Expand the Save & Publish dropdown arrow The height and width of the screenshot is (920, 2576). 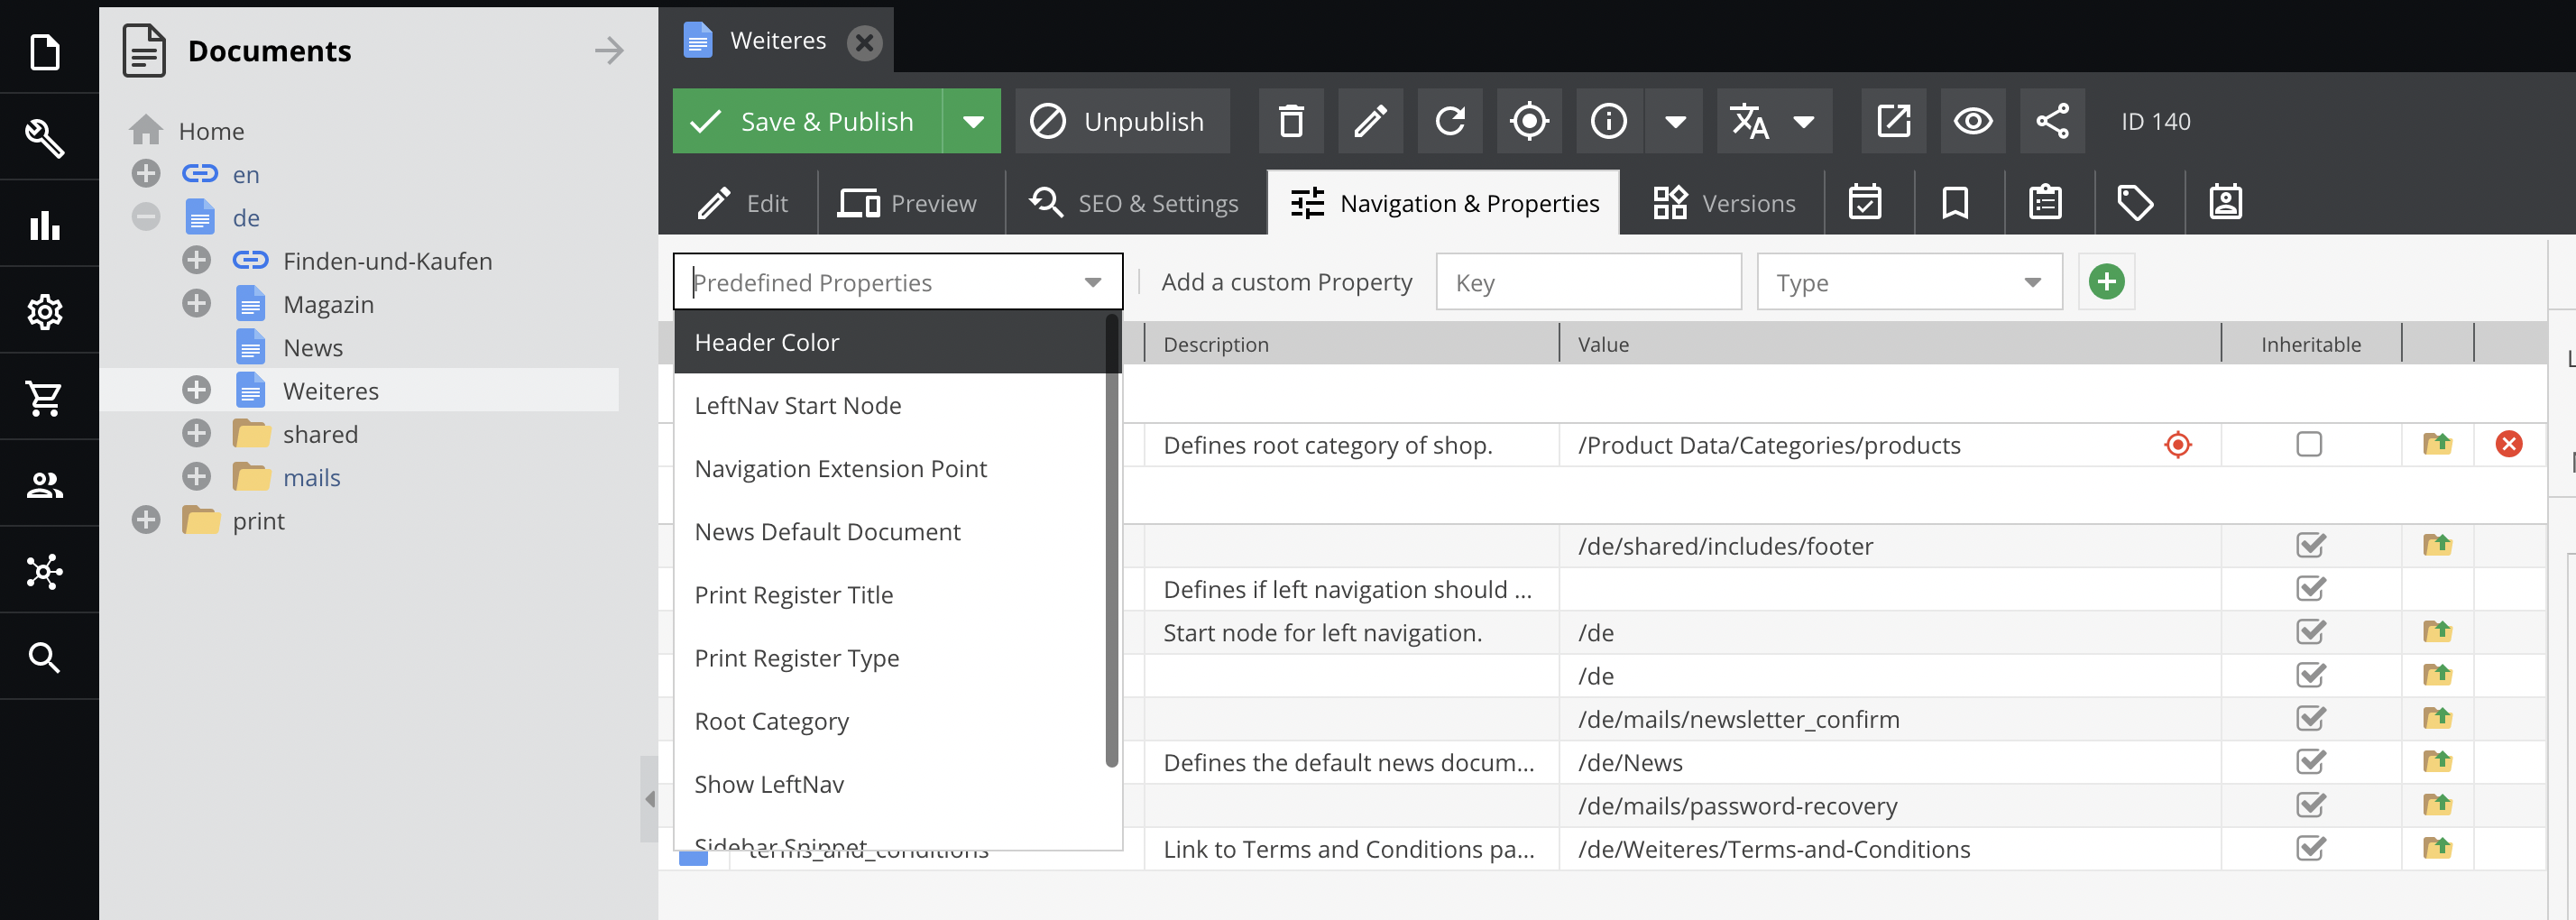(972, 121)
